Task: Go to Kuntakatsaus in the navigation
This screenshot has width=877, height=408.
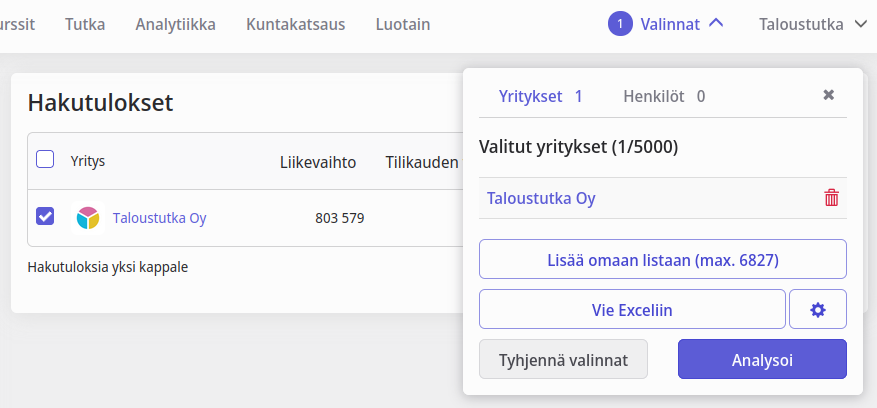Action: 295,24
